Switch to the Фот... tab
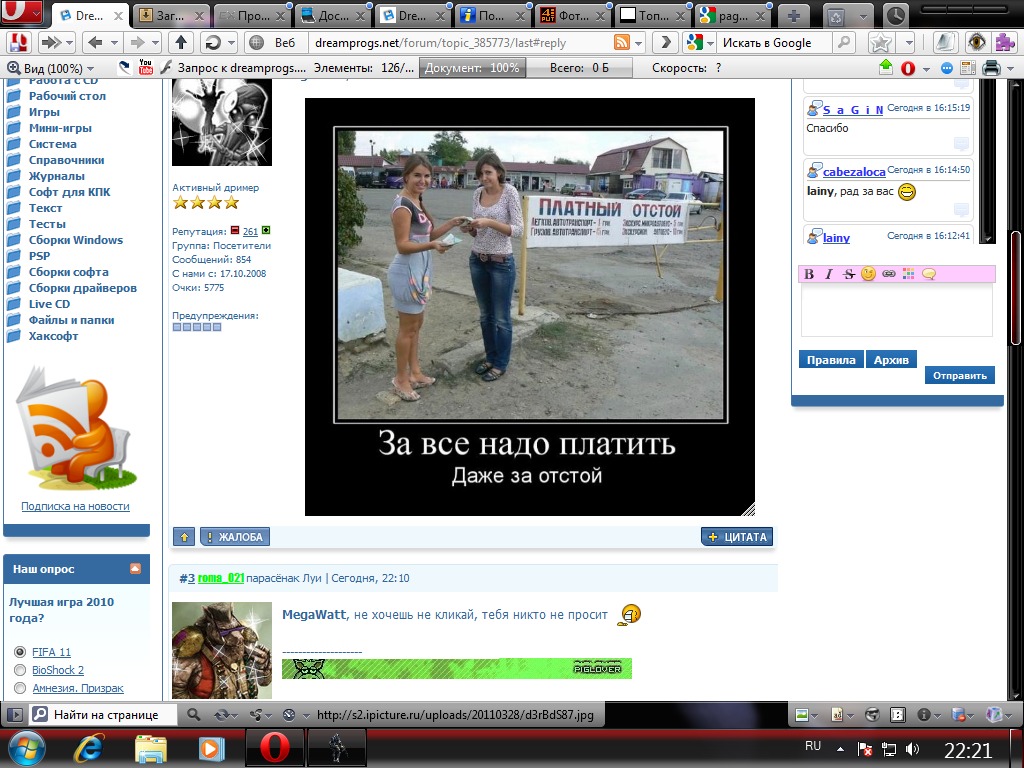Image resolution: width=1024 pixels, height=768 pixels. [573, 16]
